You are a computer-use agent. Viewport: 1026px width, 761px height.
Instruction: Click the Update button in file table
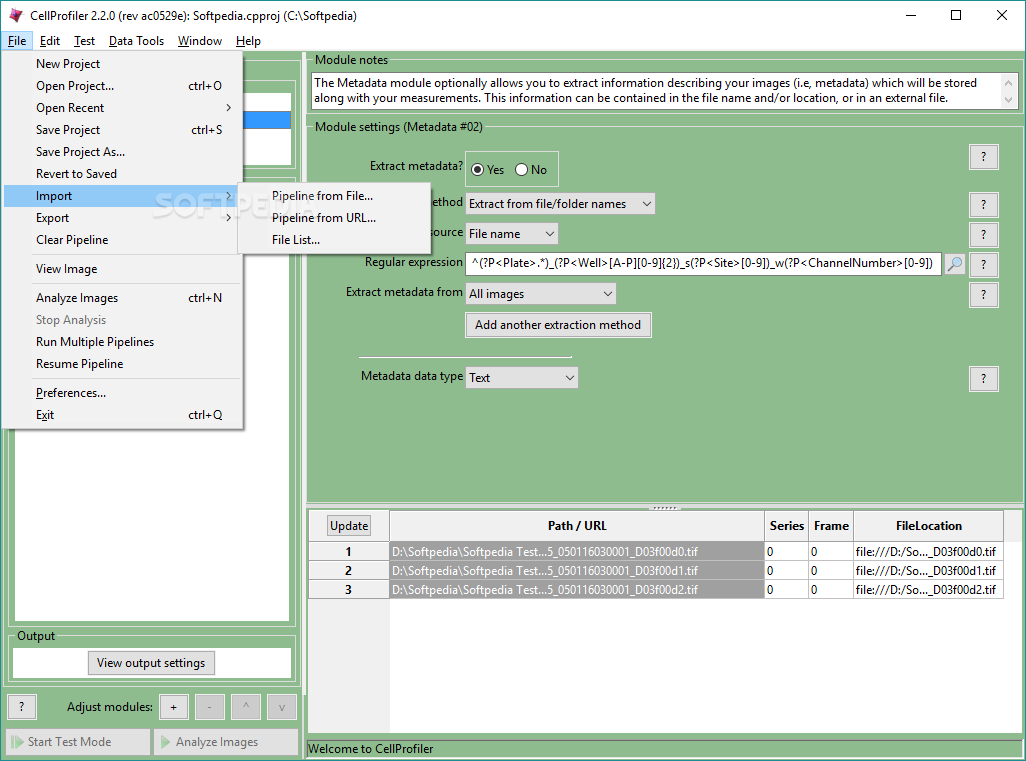tap(349, 525)
